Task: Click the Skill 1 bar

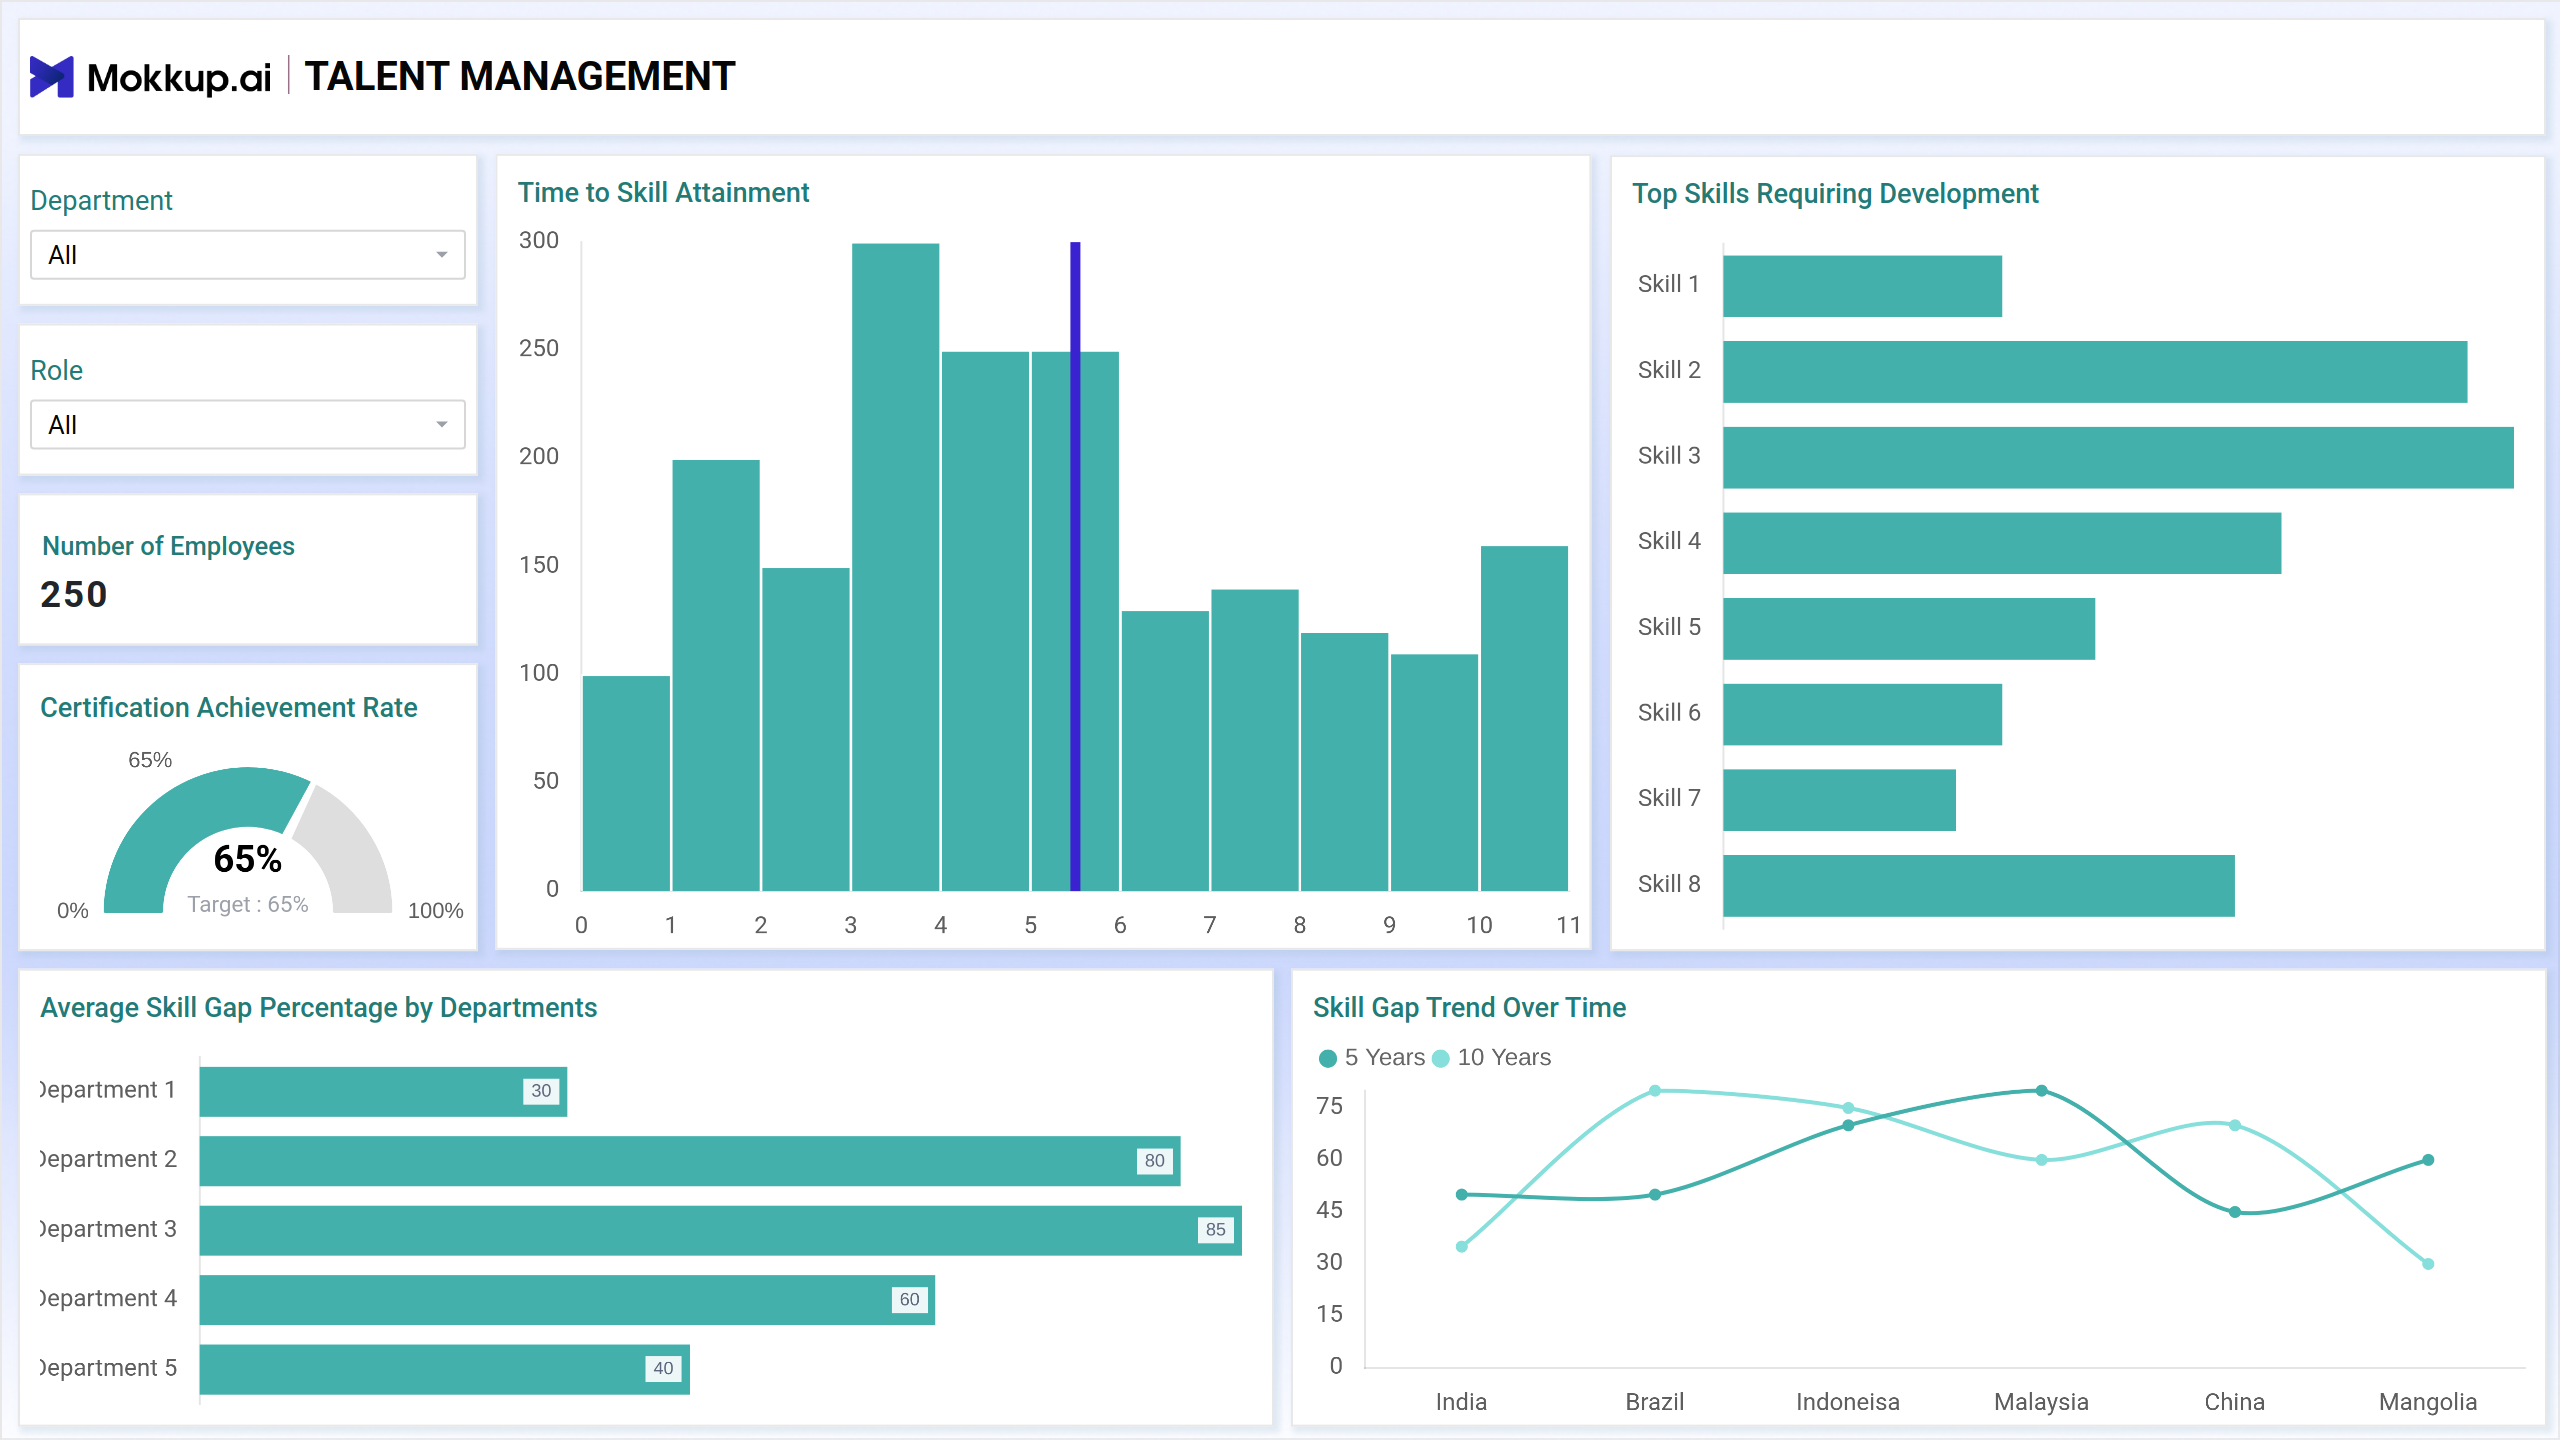Action: [1862, 286]
